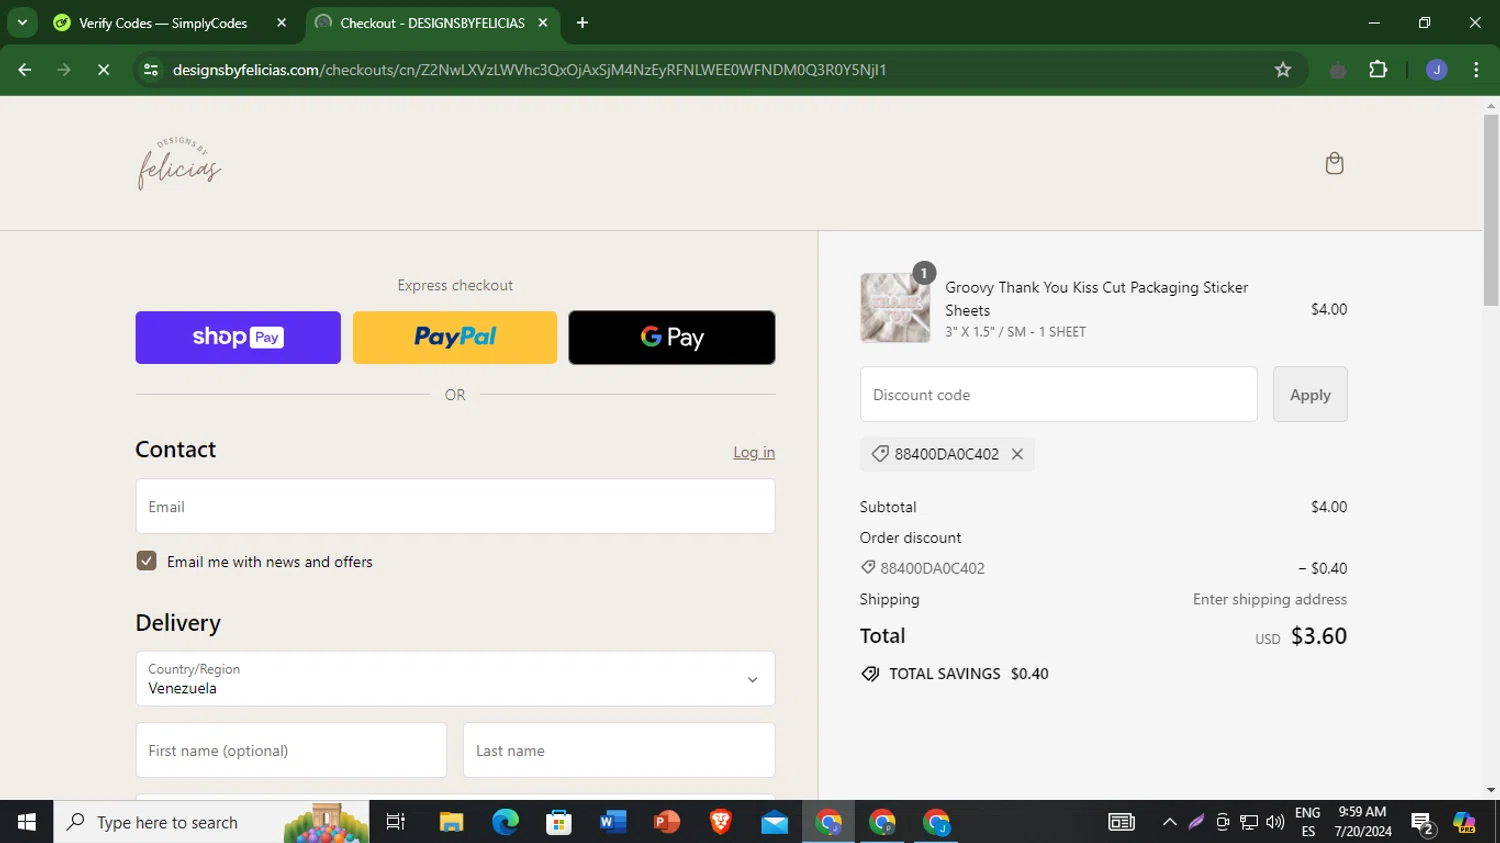Viewport: 1500px width, 843px height.
Task: Open the Country/Region dropdown
Action: point(455,679)
